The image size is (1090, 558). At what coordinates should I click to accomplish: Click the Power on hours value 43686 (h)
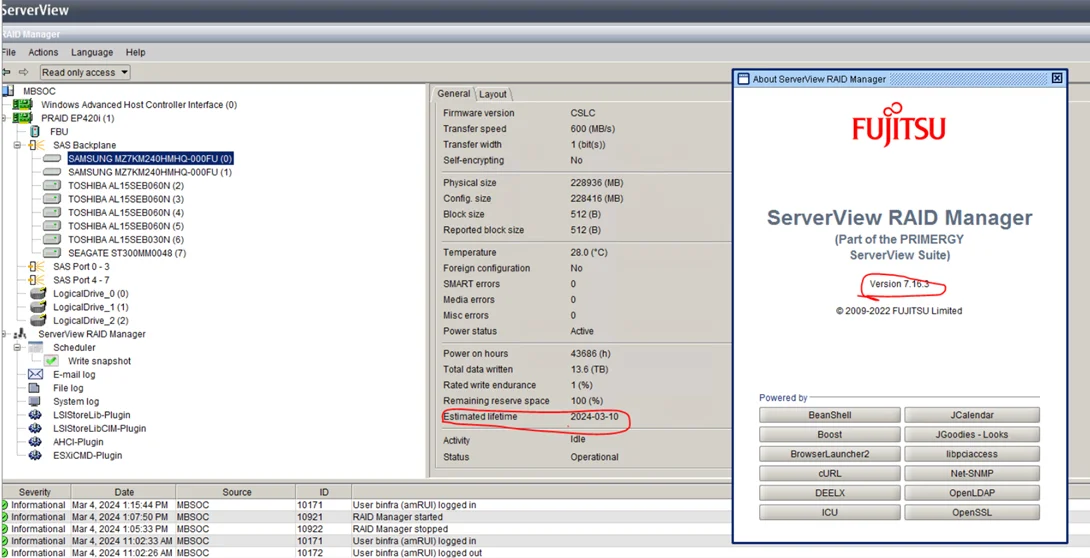589,354
